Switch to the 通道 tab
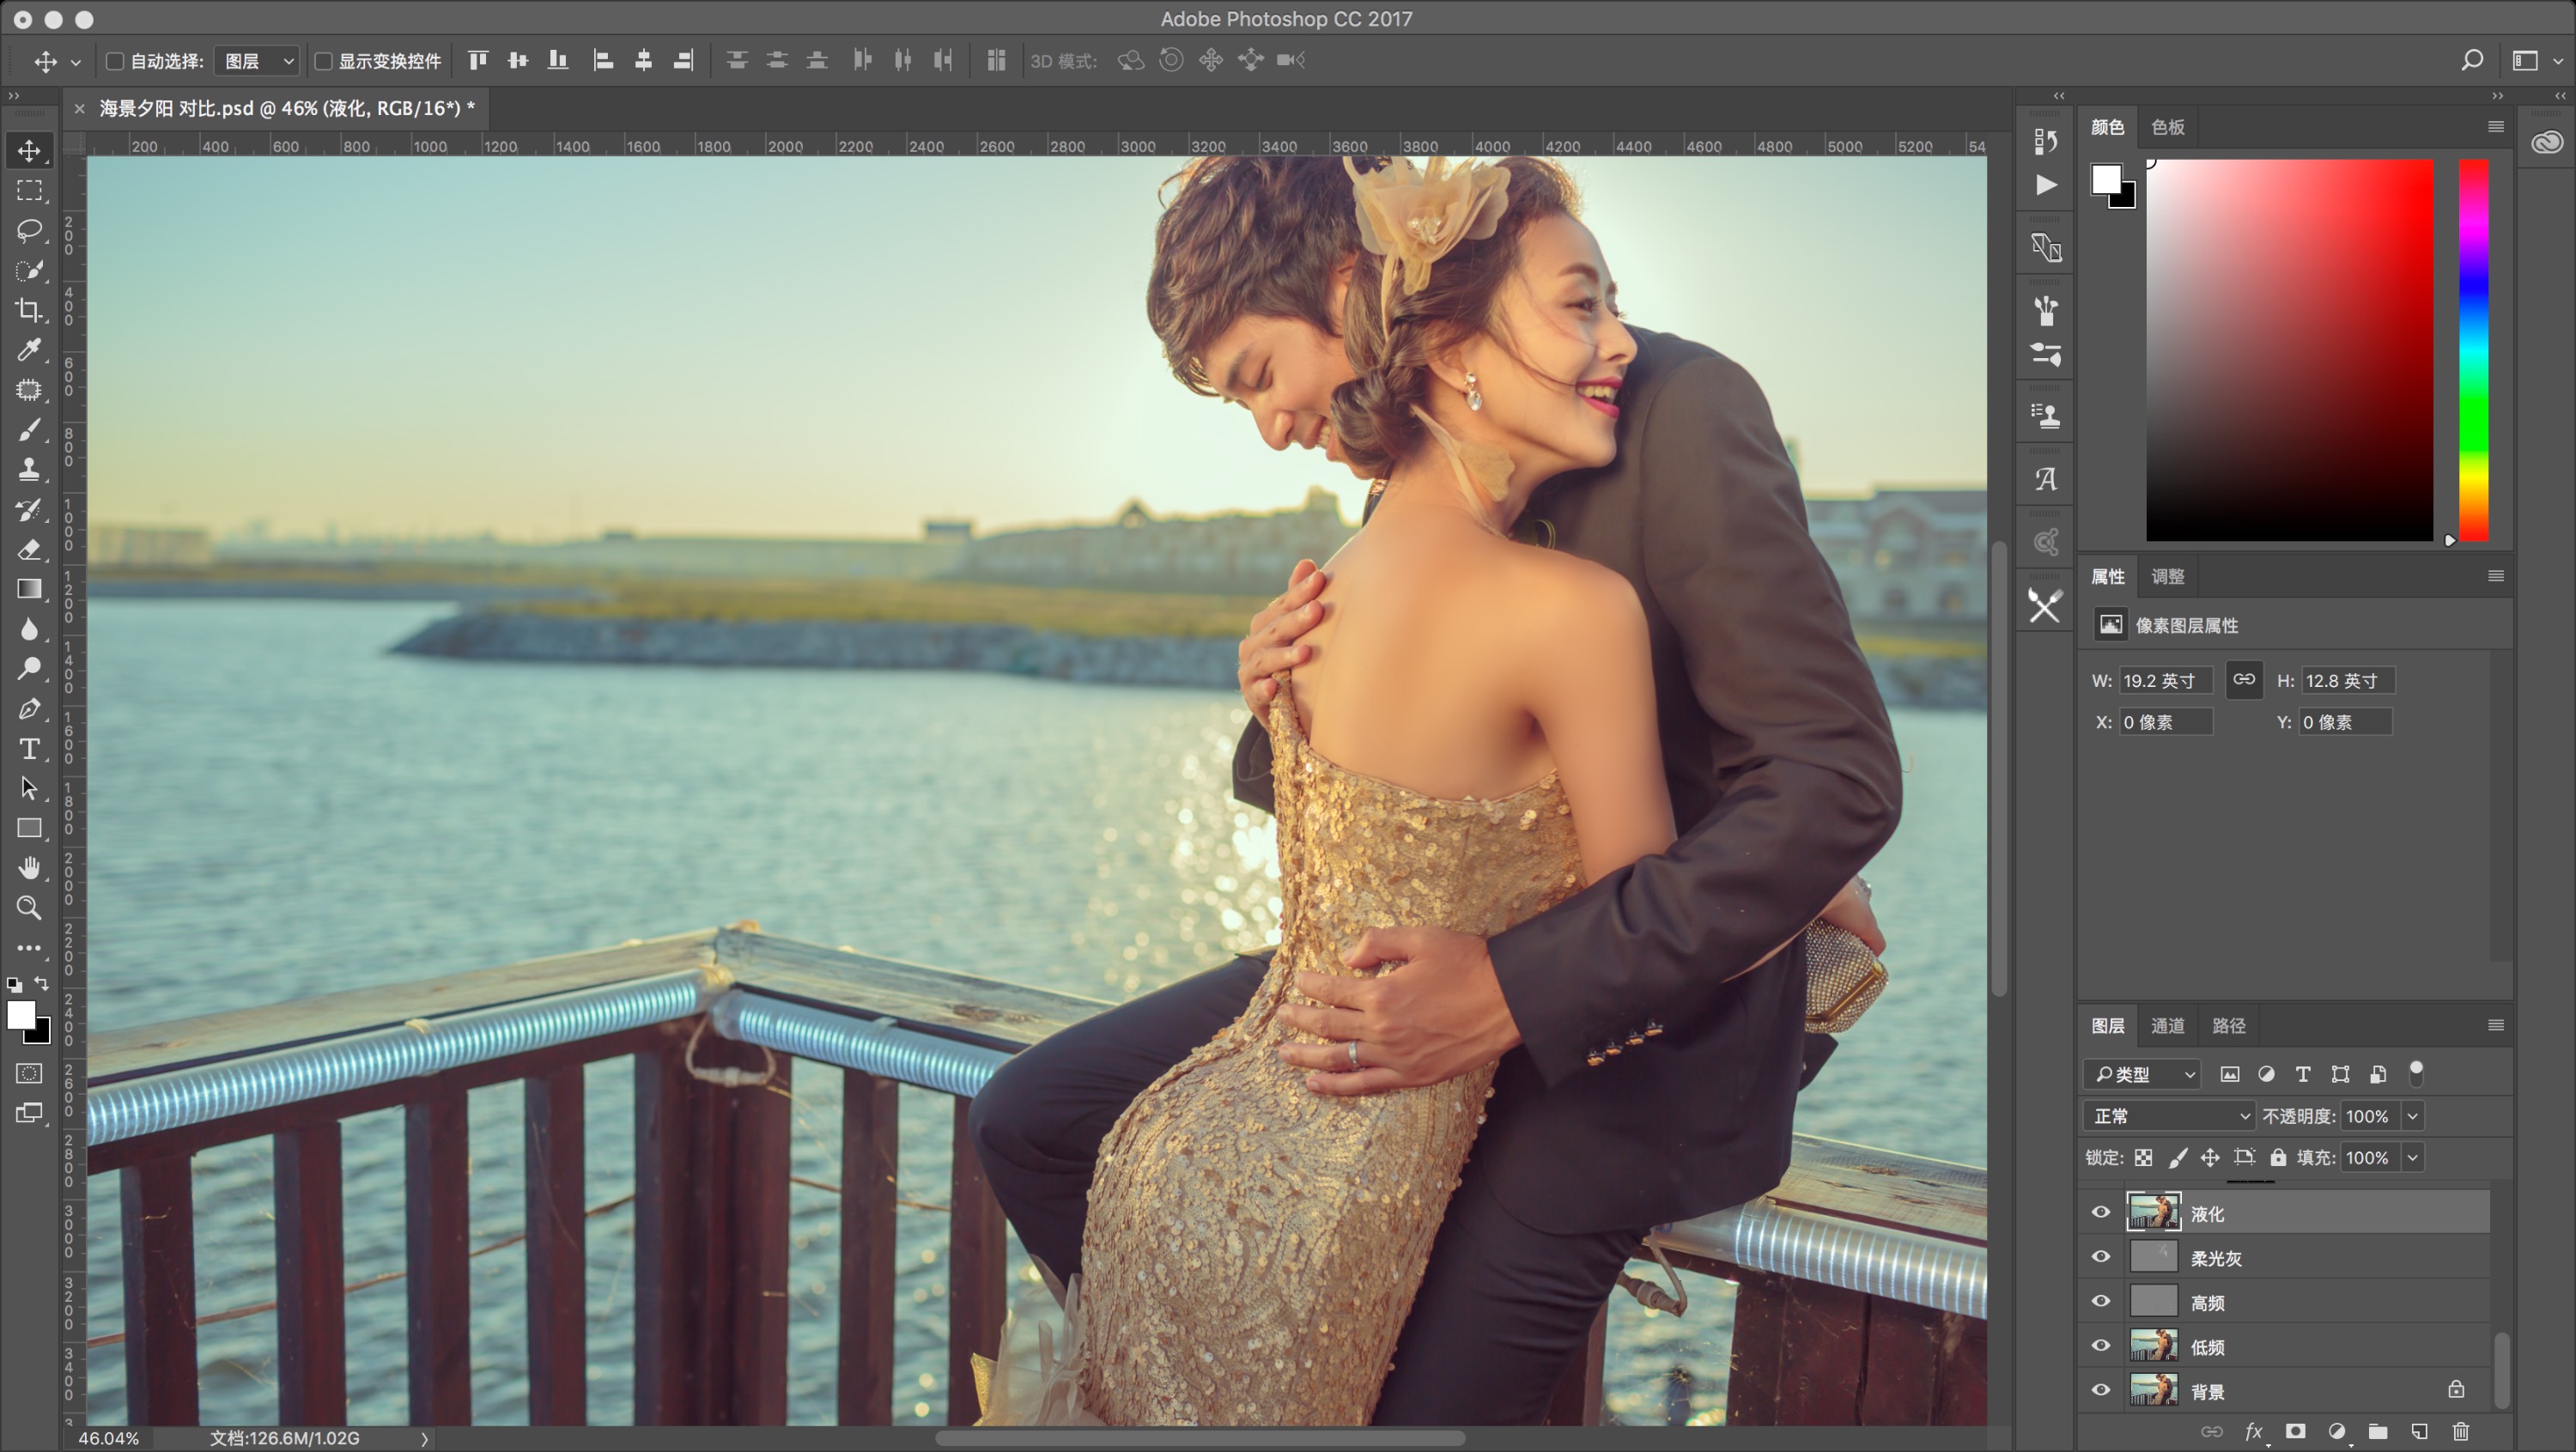 (2168, 1025)
